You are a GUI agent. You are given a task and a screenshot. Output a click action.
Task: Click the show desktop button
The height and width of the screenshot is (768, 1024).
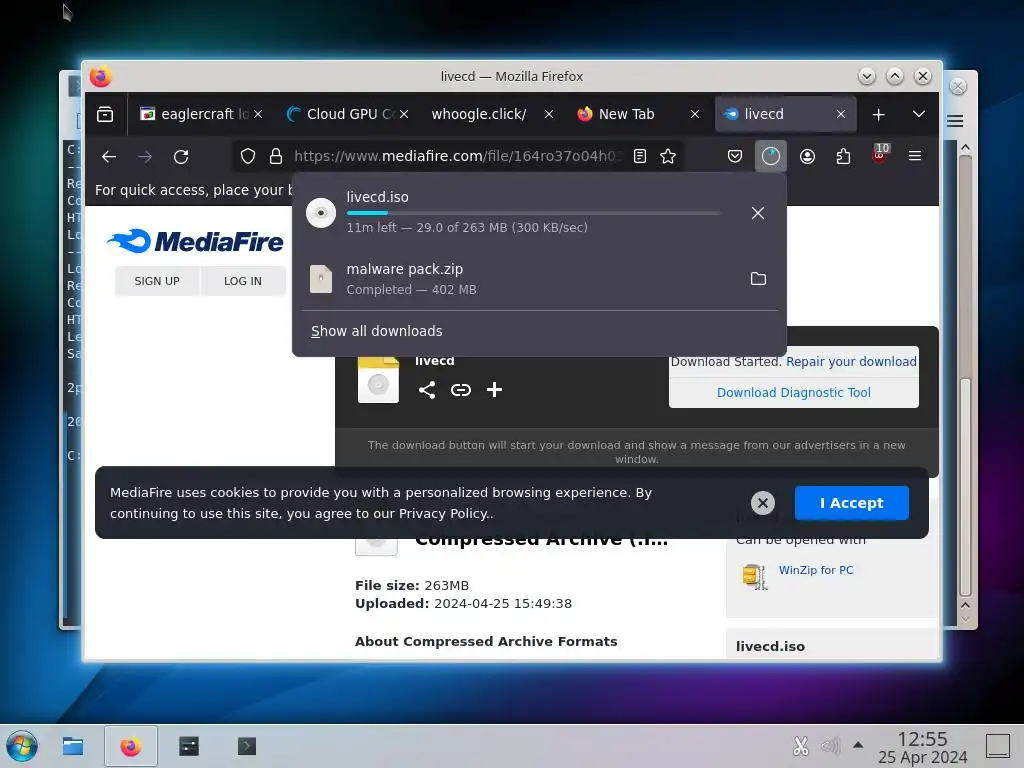997,746
